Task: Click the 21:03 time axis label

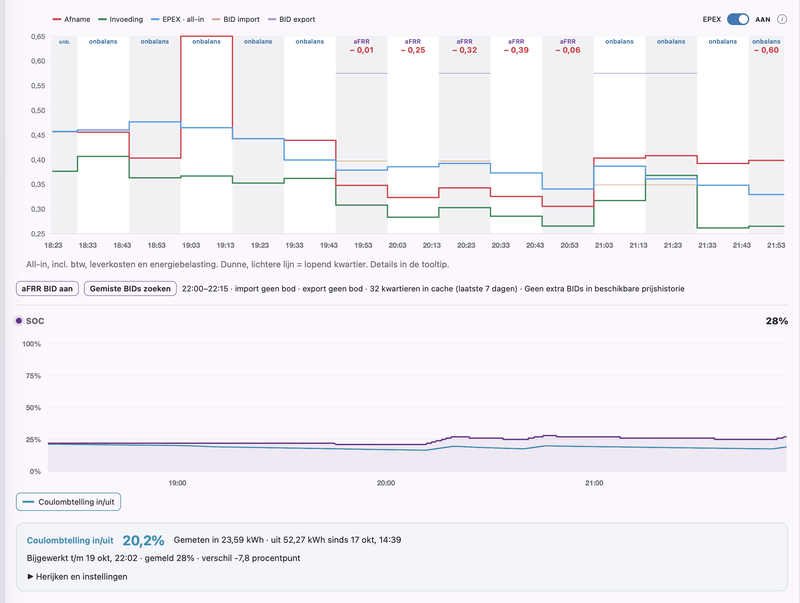Action: tap(604, 245)
